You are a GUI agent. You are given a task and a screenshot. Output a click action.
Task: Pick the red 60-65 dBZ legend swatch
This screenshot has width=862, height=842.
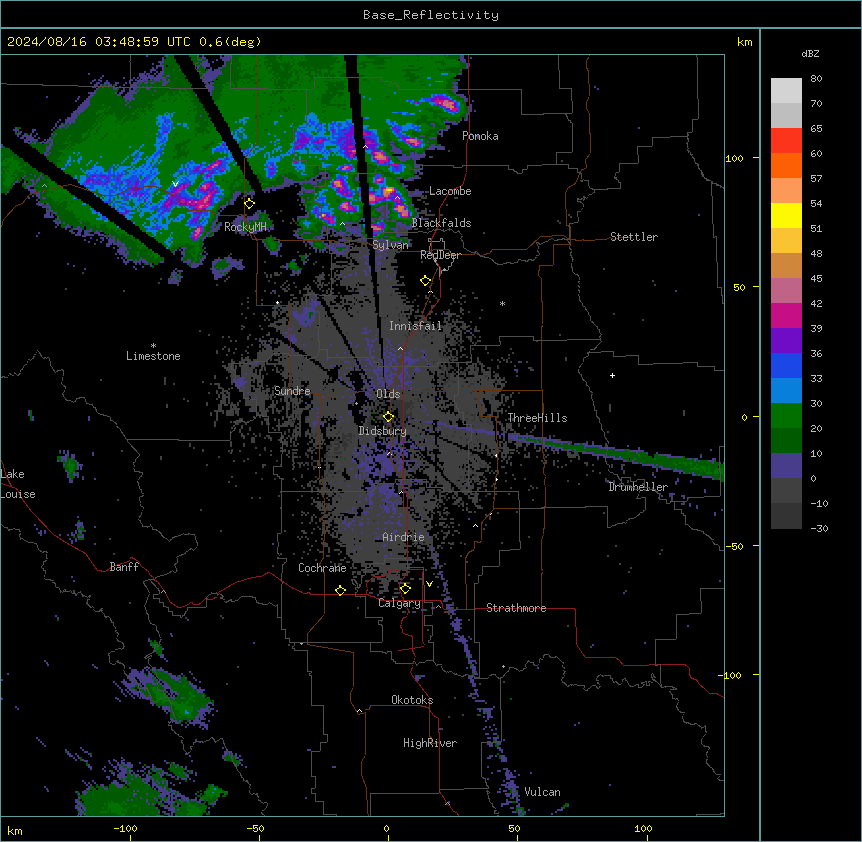pos(786,140)
